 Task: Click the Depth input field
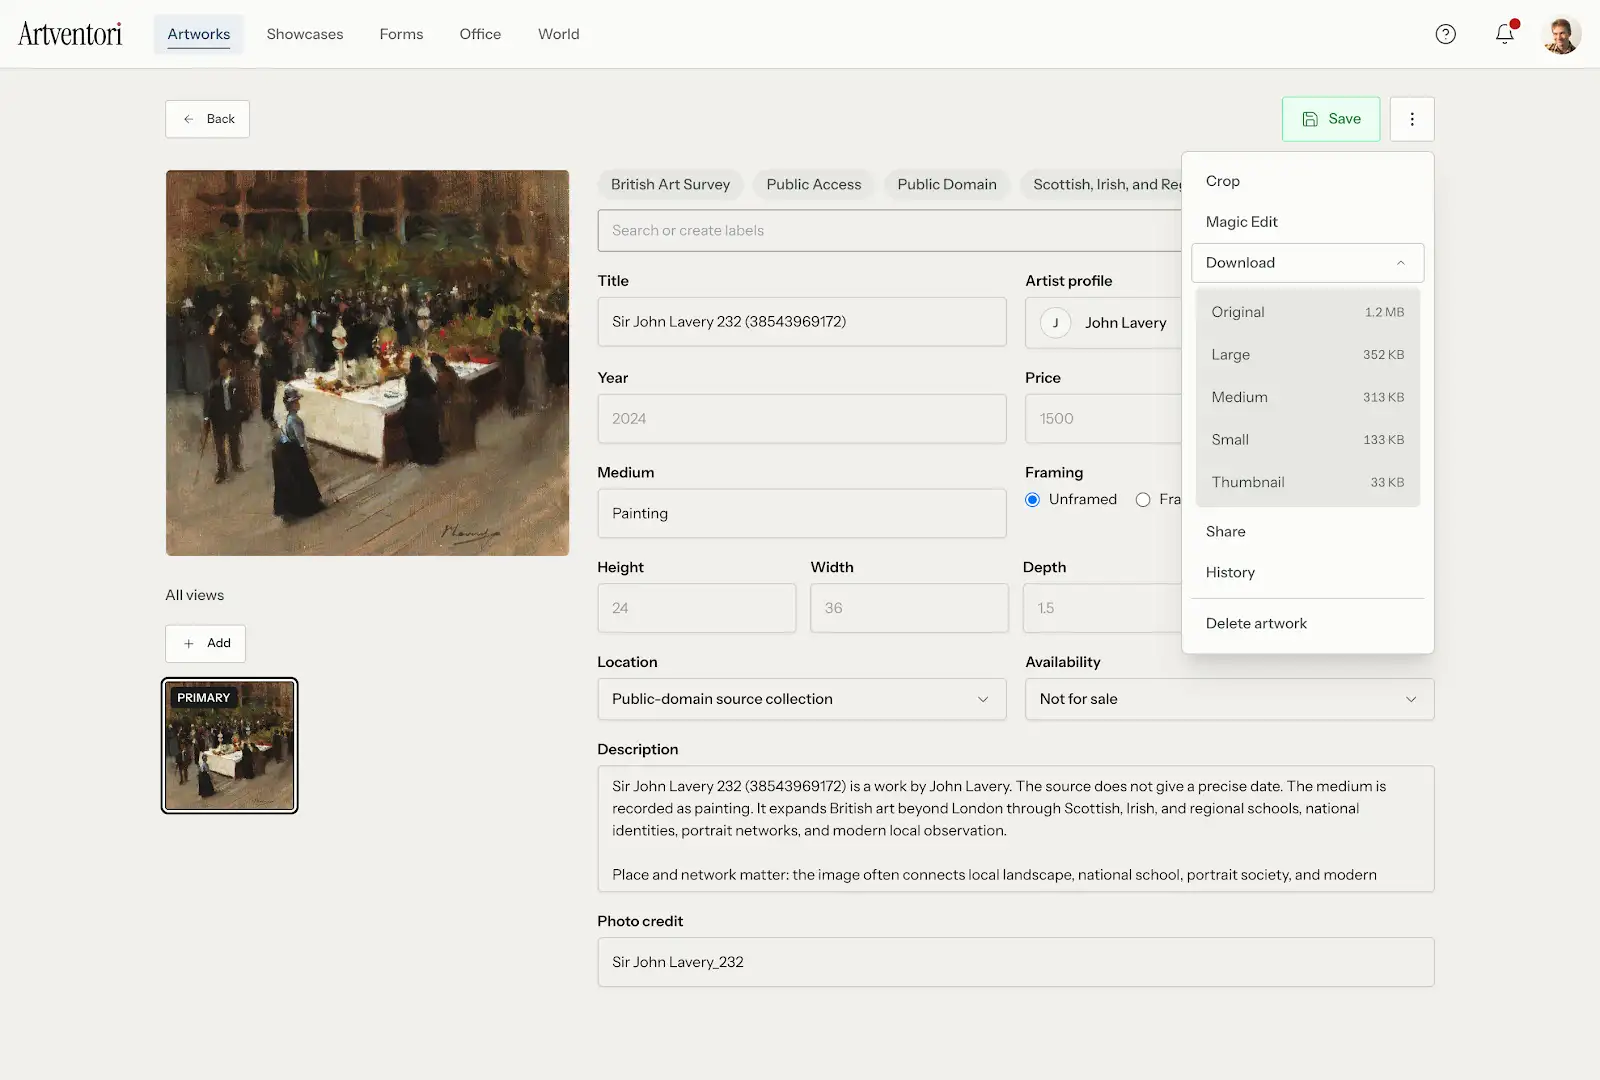coord(1103,608)
